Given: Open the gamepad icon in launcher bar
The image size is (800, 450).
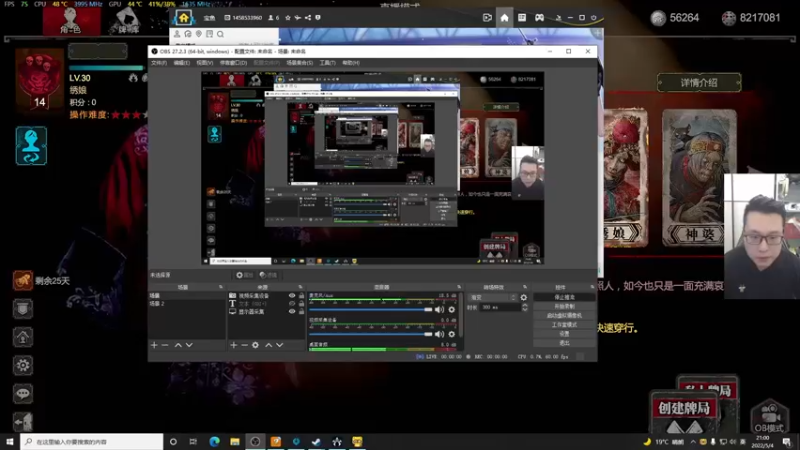Looking at the screenshot, I should 539,18.
